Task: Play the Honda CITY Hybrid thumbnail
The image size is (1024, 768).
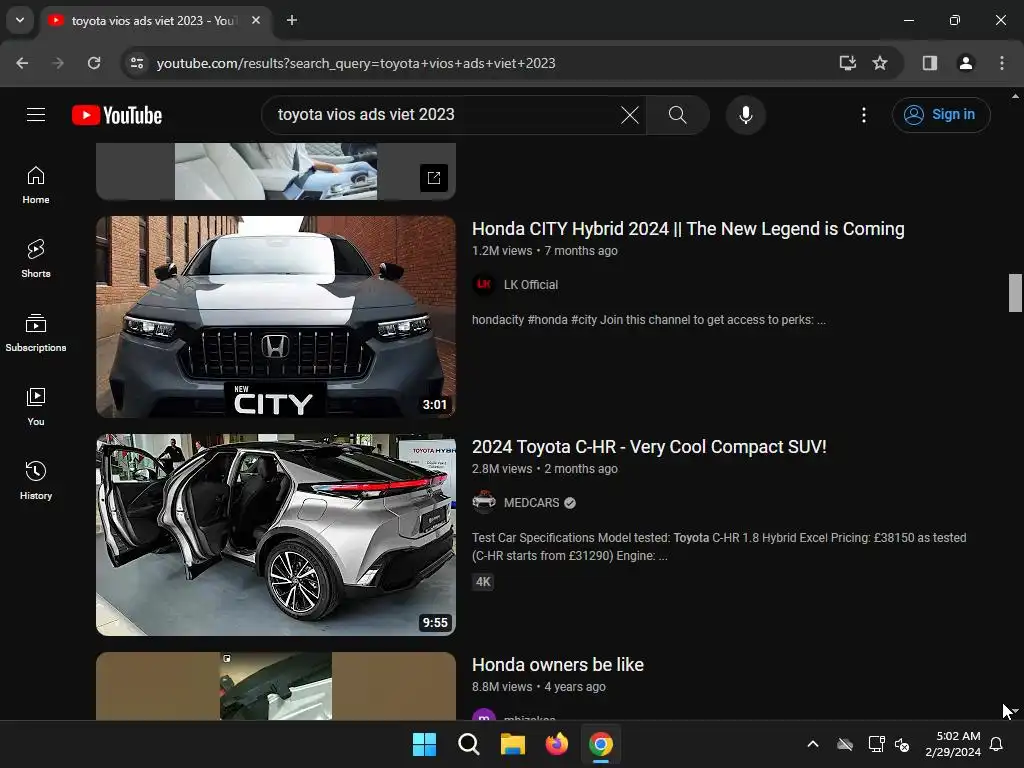Action: click(x=276, y=317)
